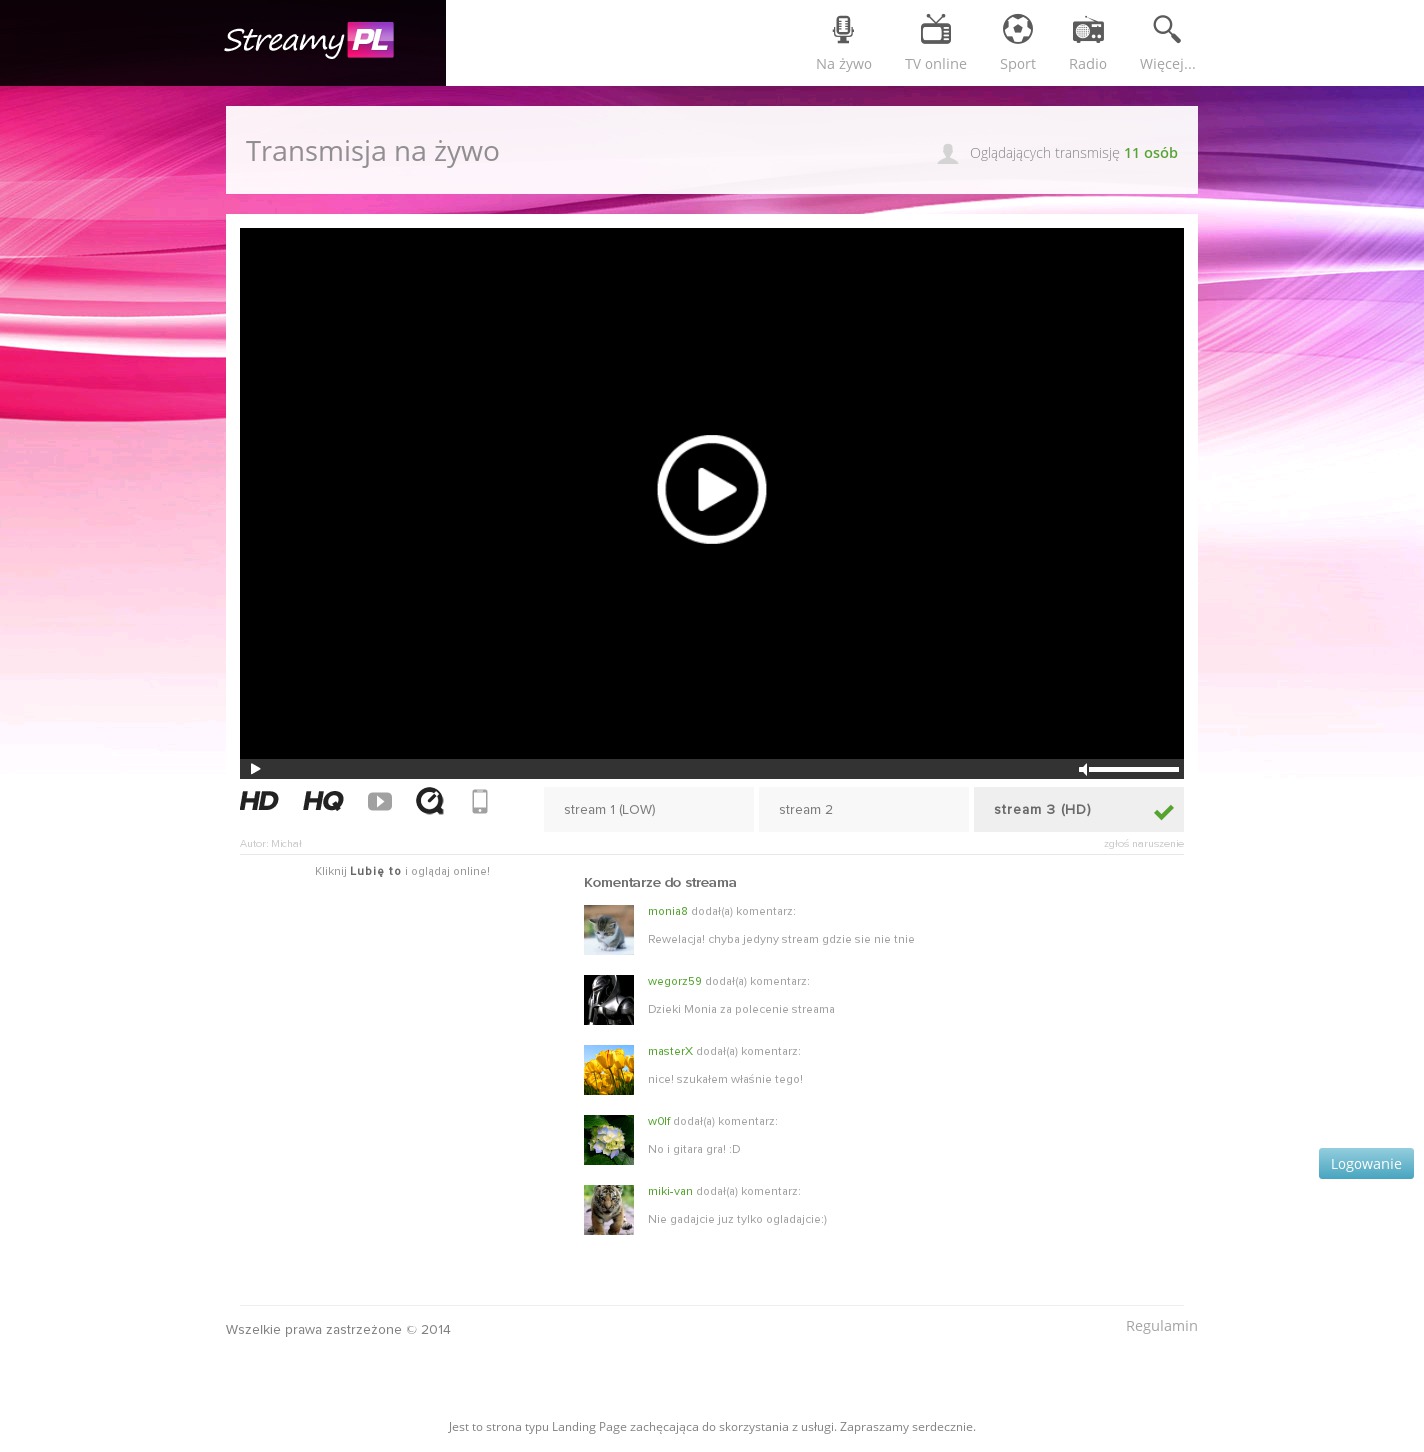Select the HQ quality icon
This screenshot has width=1424, height=1452.
click(x=323, y=801)
